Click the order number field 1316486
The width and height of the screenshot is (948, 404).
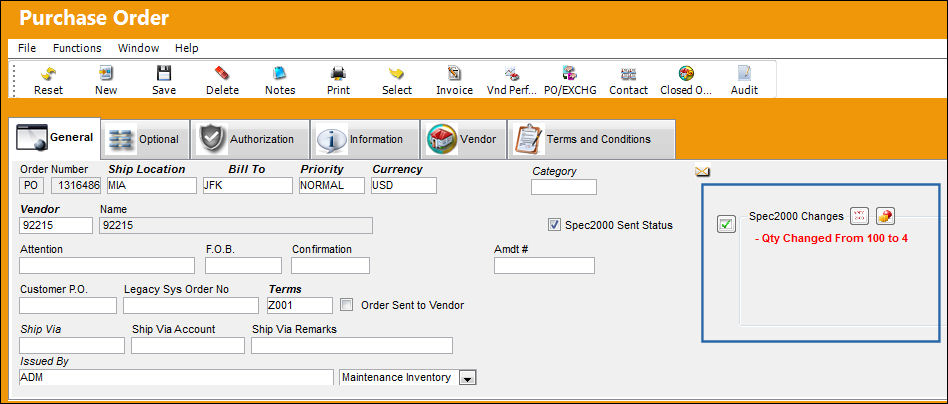(76, 186)
